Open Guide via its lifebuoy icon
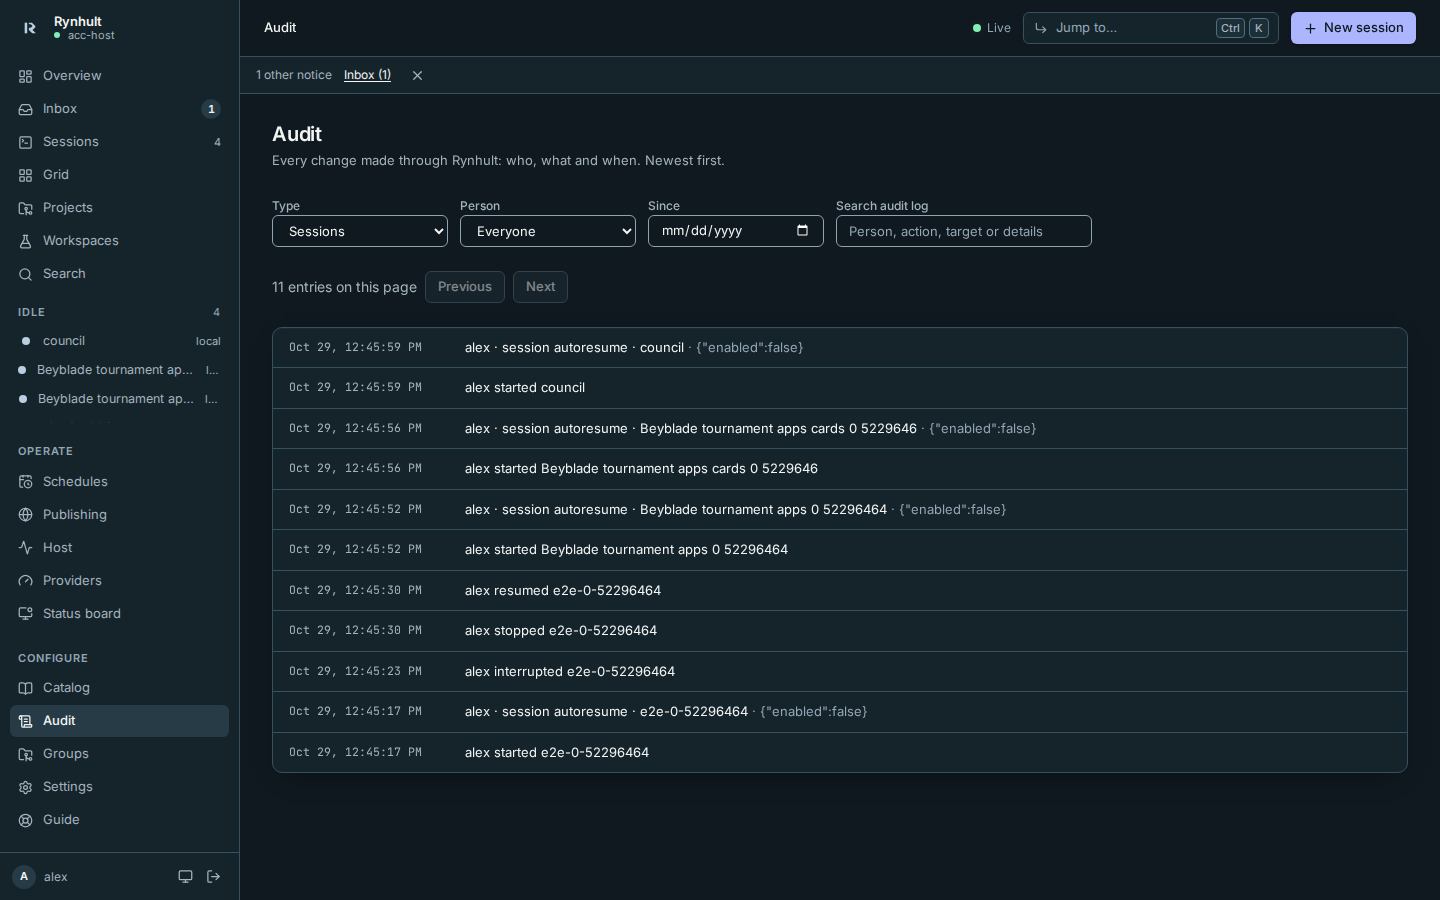 click(x=25, y=820)
